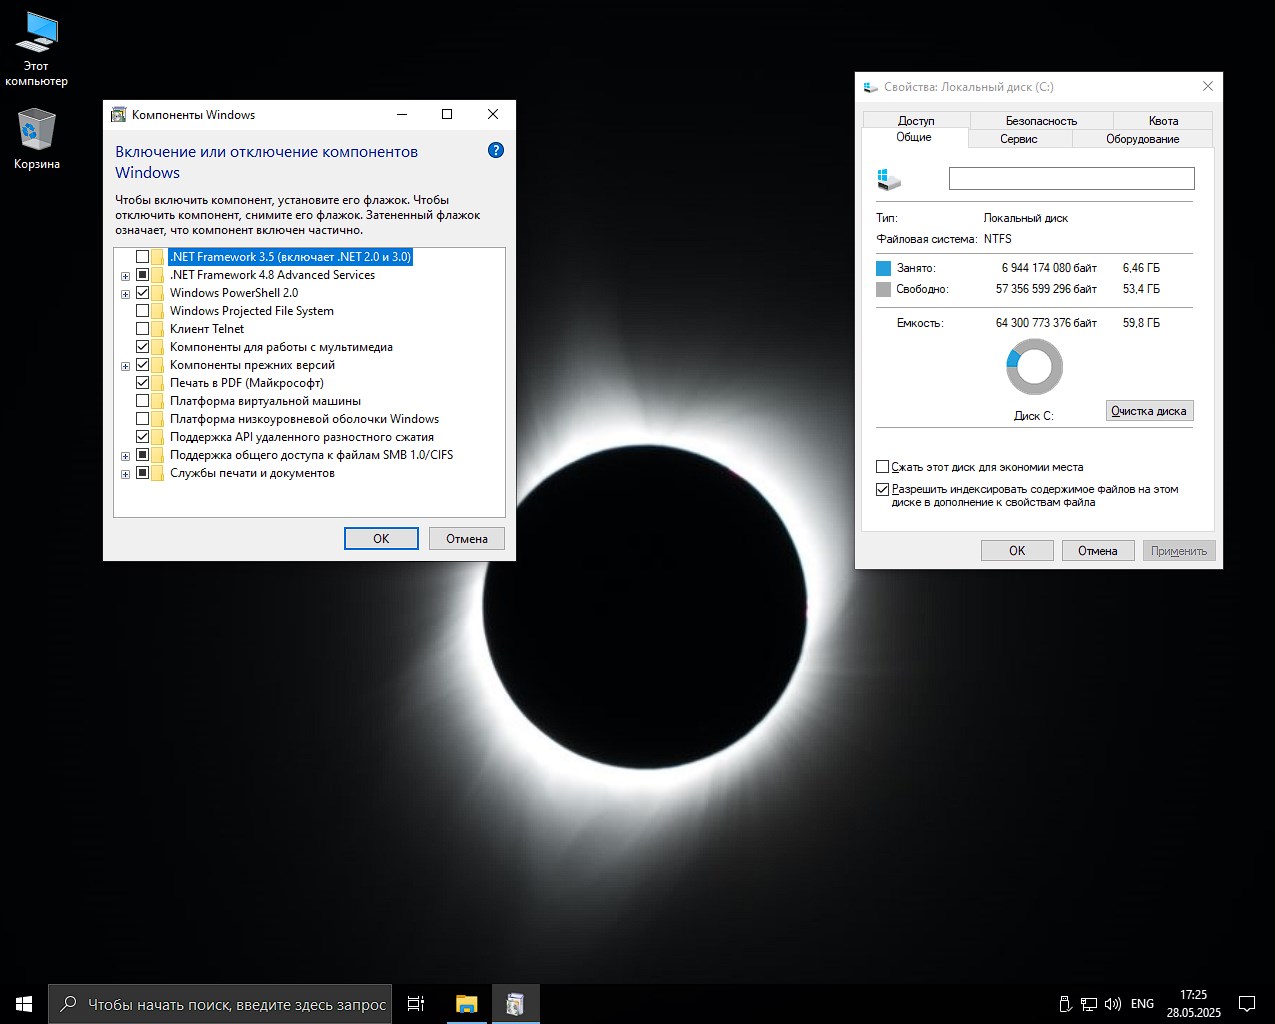The image size is (1275, 1024).
Task: Uncheck Компоненты для работы с мультимедиа
Action: click(x=142, y=347)
